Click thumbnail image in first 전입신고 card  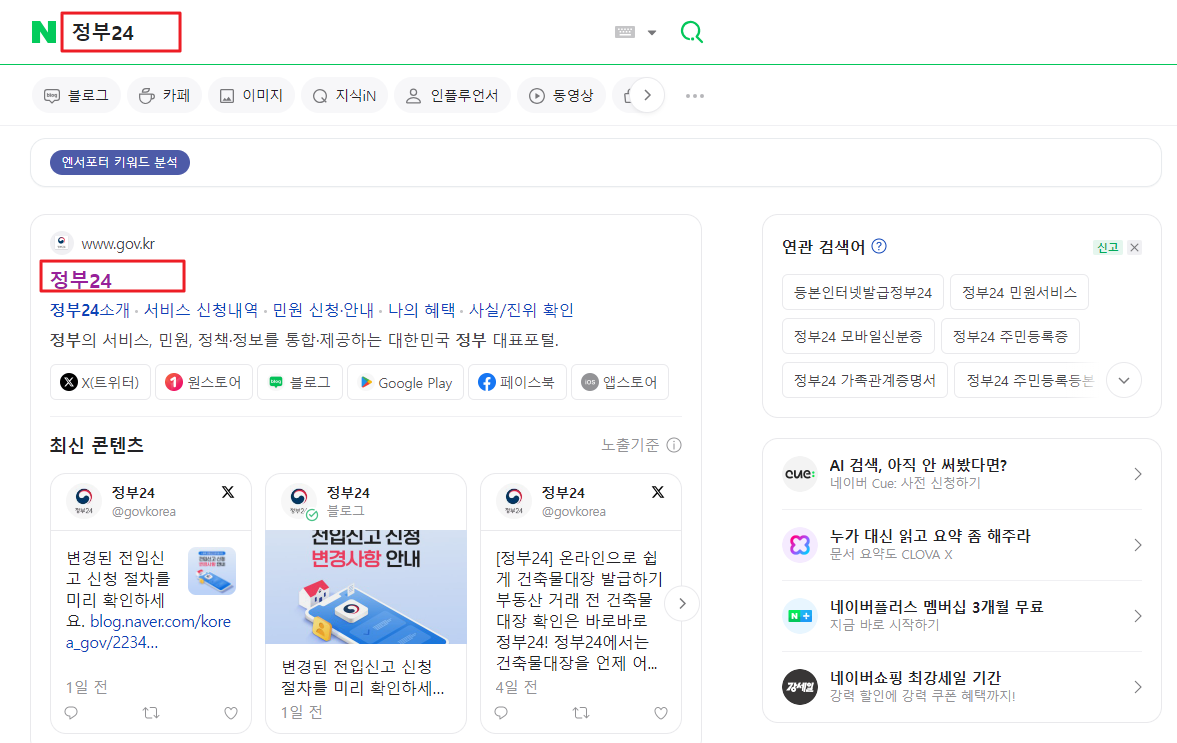pos(212,571)
